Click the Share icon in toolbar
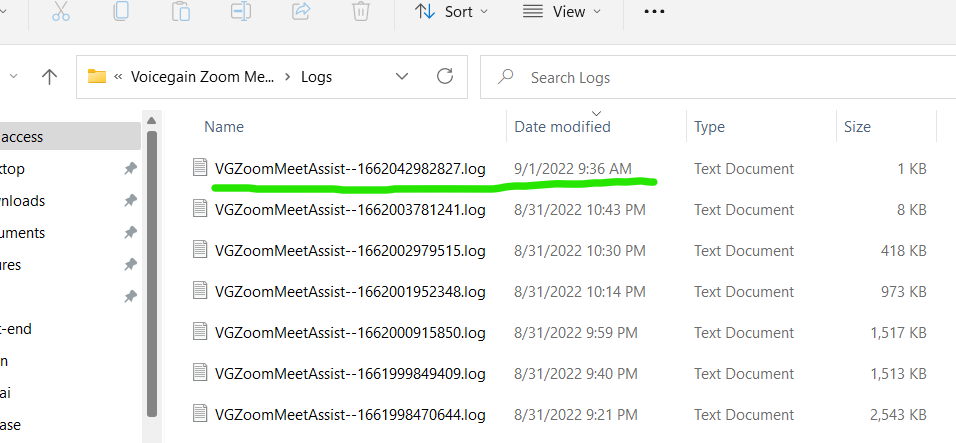956x443 pixels. click(302, 10)
